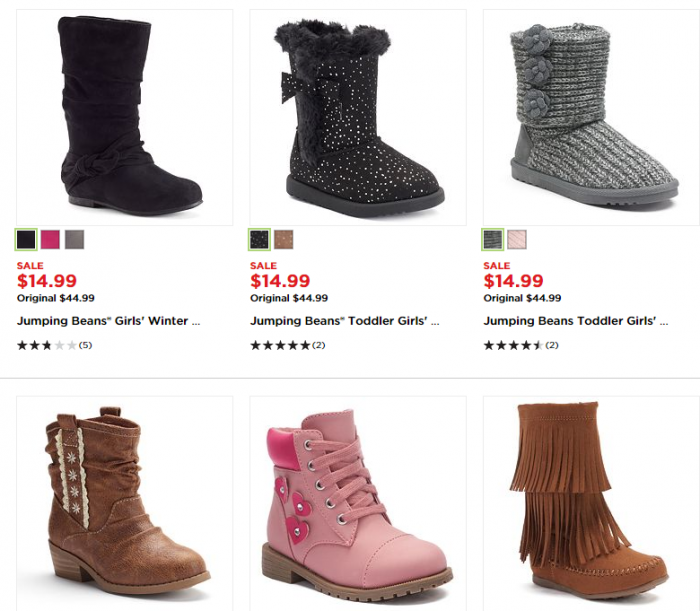The height and width of the screenshot is (611, 700).
Task: Select the hot pink swatch for Girls' Winter boots
Action: click(x=50, y=240)
